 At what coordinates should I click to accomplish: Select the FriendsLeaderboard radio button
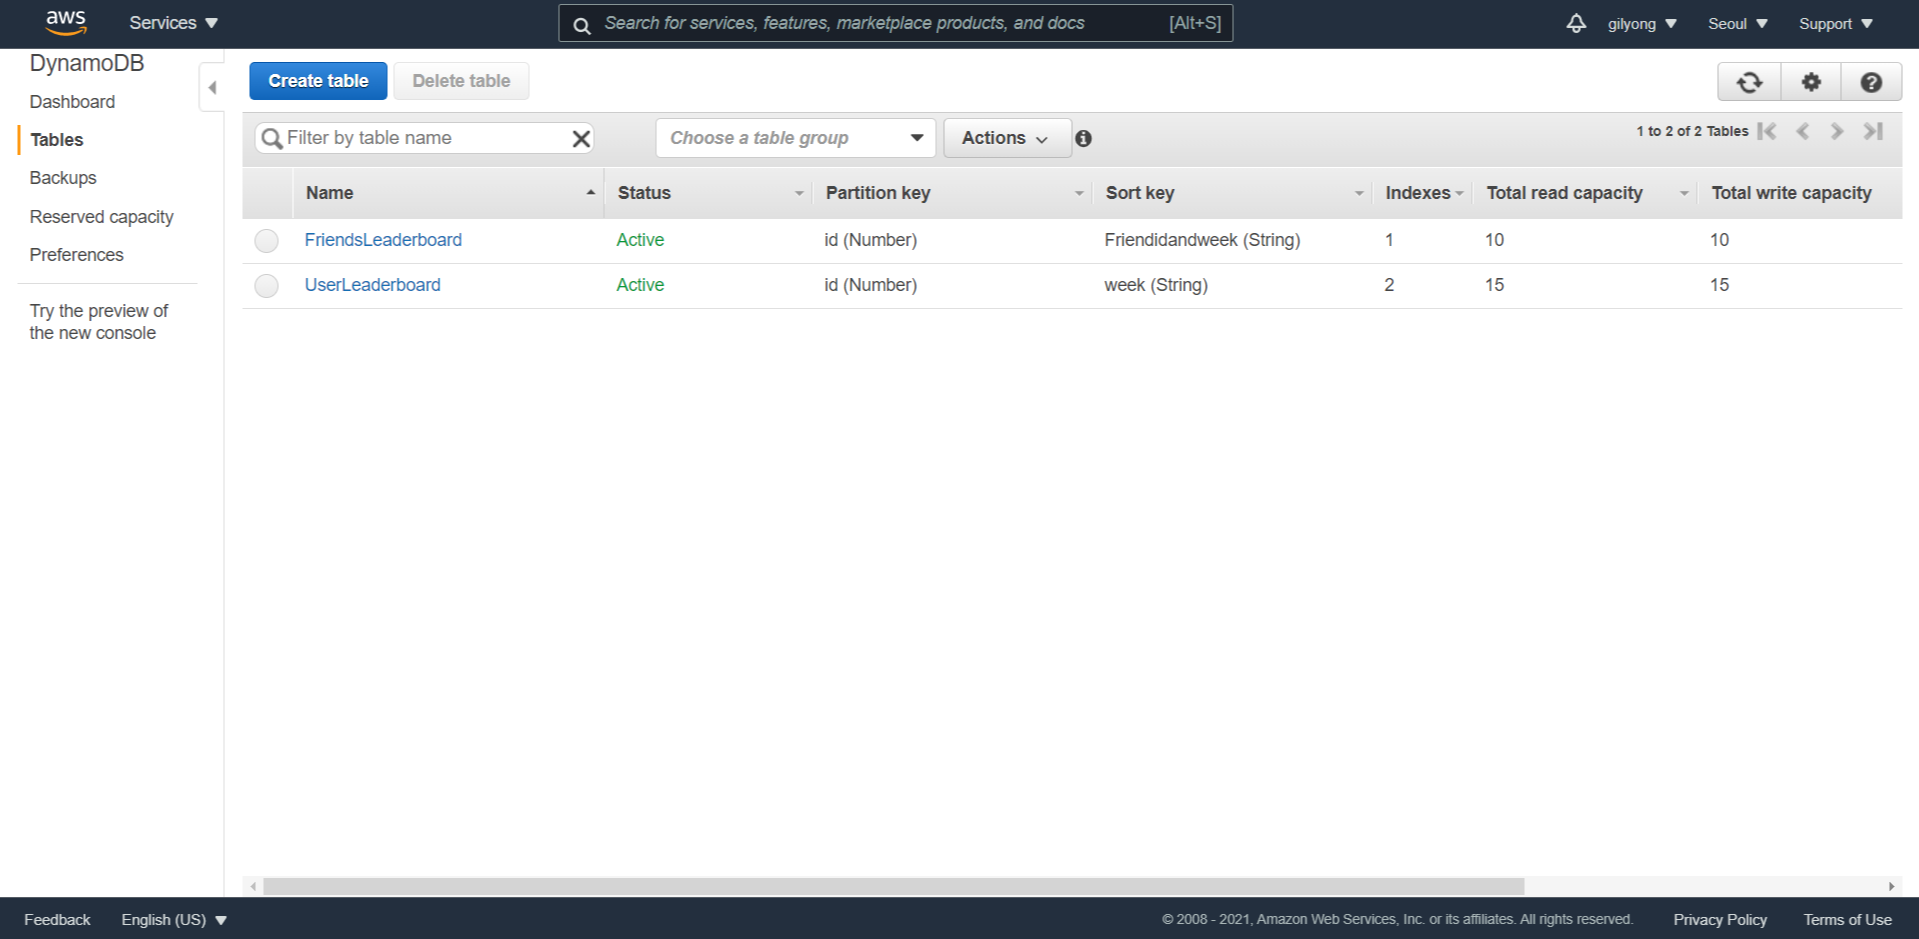[x=266, y=241]
